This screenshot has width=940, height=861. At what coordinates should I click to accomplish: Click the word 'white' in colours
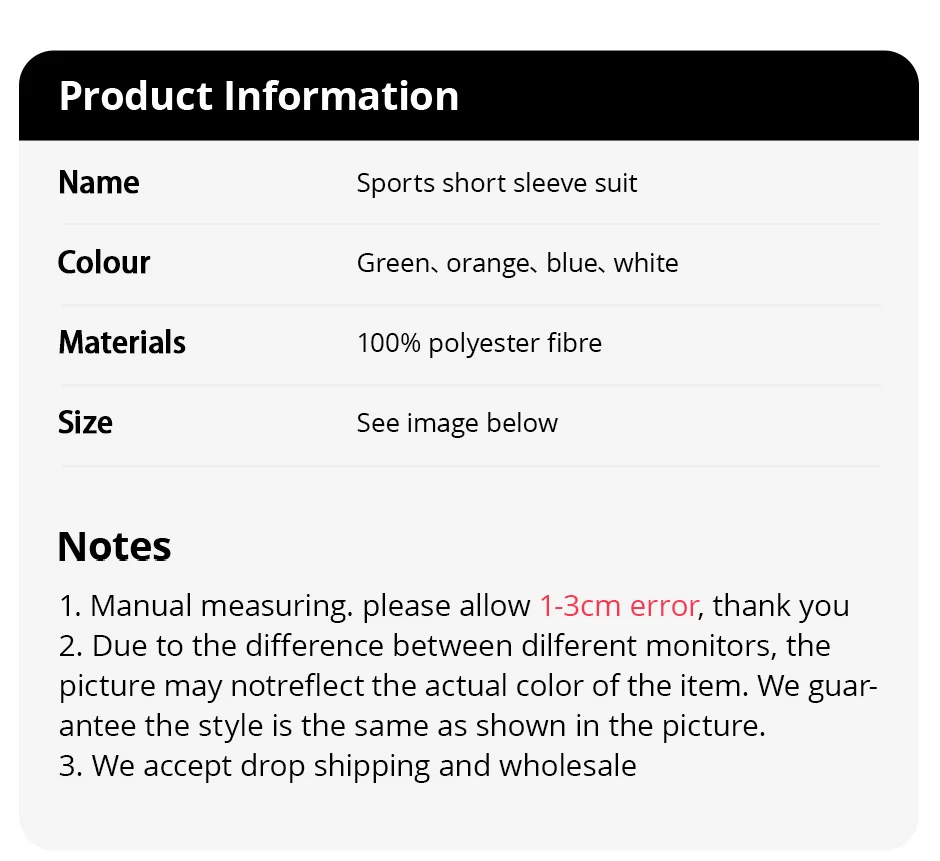[646, 264]
